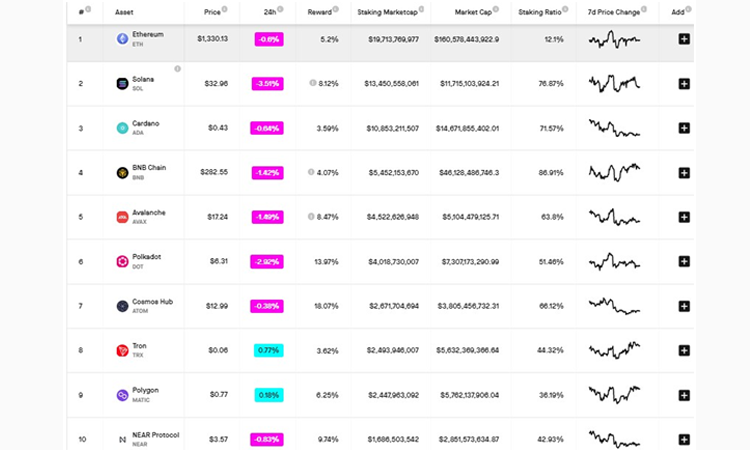The image size is (750, 450).
Task: Add Avalanche using its plus icon
Action: (684, 217)
